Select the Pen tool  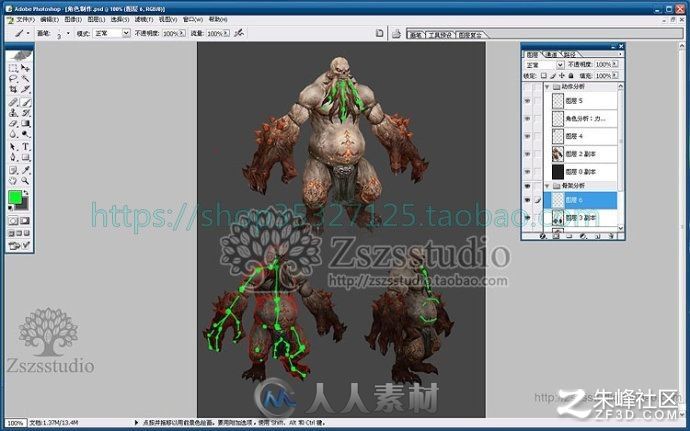pos(13,157)
